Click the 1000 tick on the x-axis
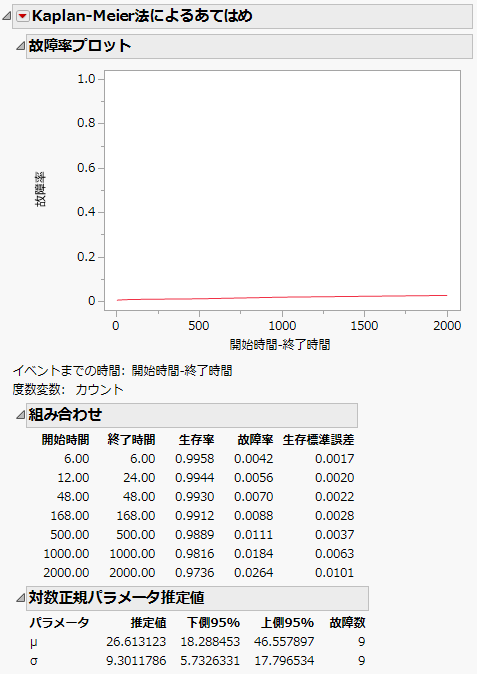Viewport: 477px width, 674px height. coord(282,325)
